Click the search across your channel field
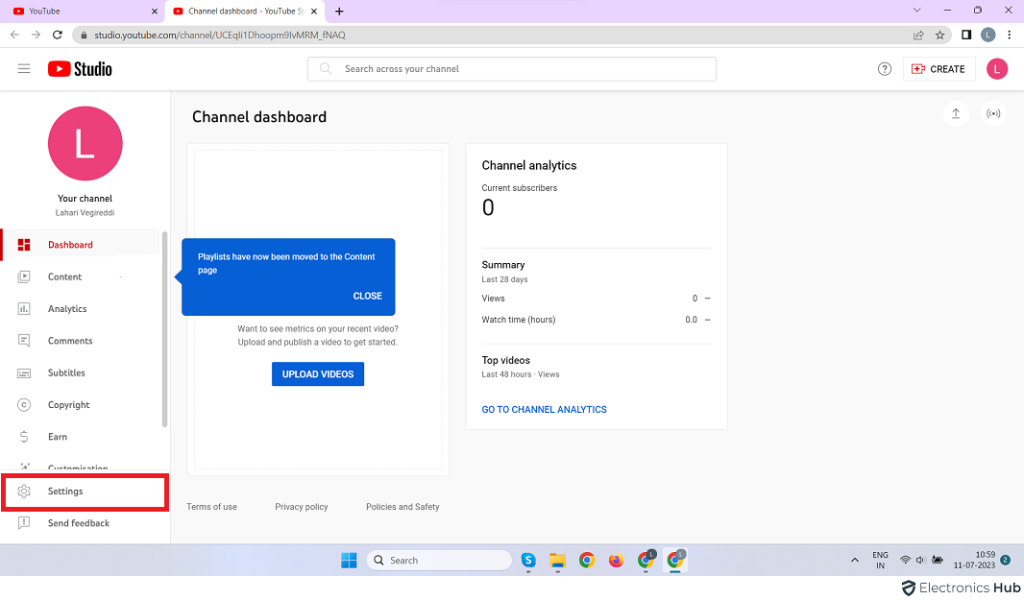Viewport: 1024px width, 600px height. coord(512,69)
